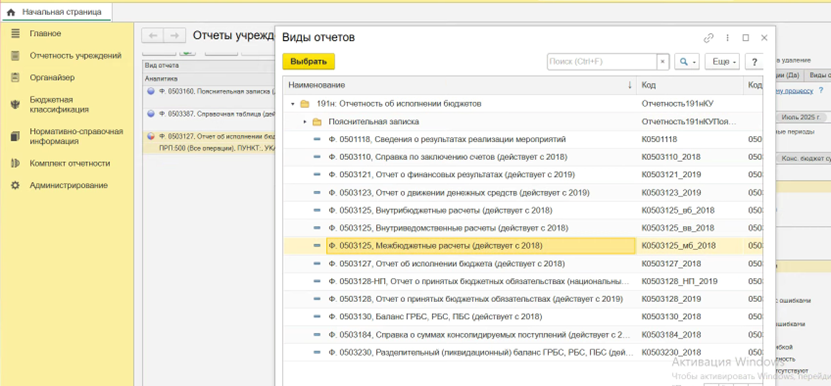Click the Нормативно-справочная информация book icon

pyautogui.click(x=15, y=136)
